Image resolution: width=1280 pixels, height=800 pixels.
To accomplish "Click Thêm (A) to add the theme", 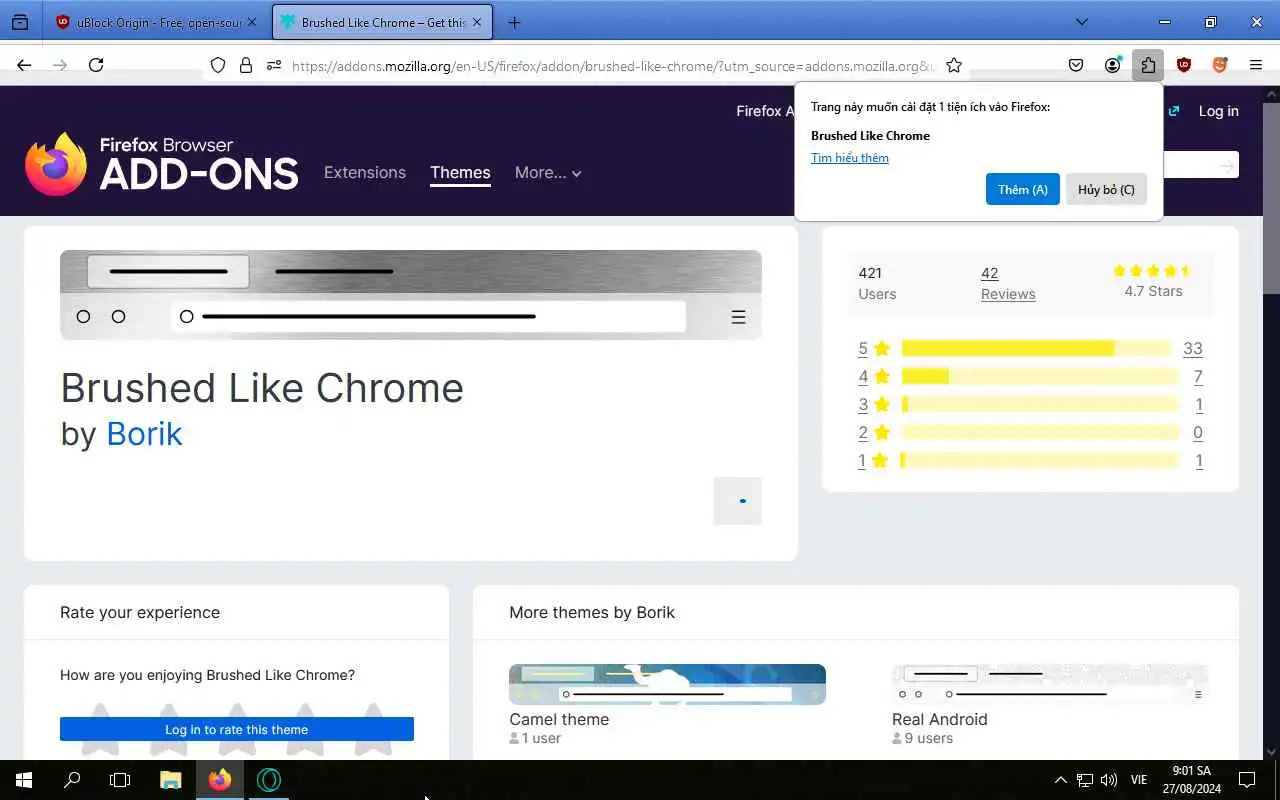I will pyautogui.click(x=1022, y=189).
